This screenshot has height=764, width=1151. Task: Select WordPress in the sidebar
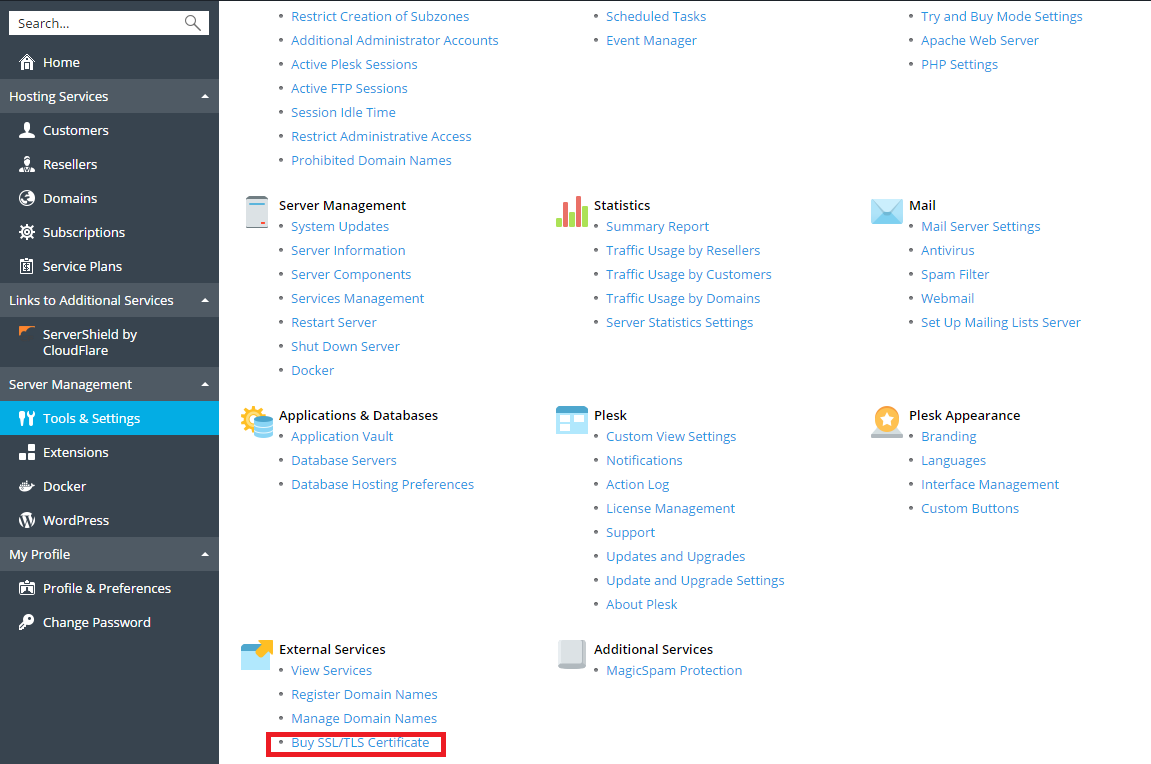click(x=76, y=521)
